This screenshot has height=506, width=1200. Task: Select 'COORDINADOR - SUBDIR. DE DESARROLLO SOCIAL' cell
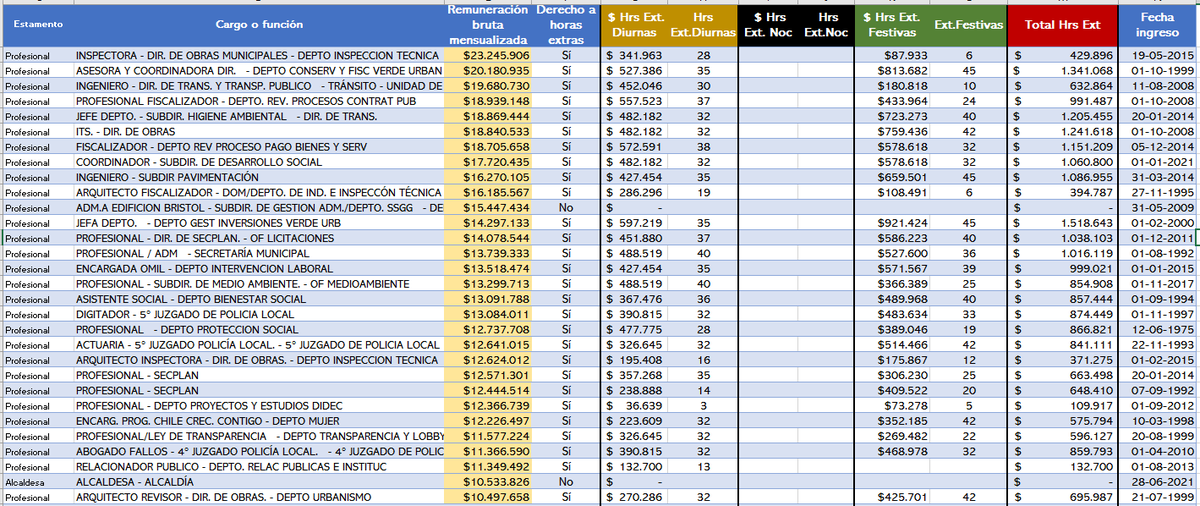(258, 163)
